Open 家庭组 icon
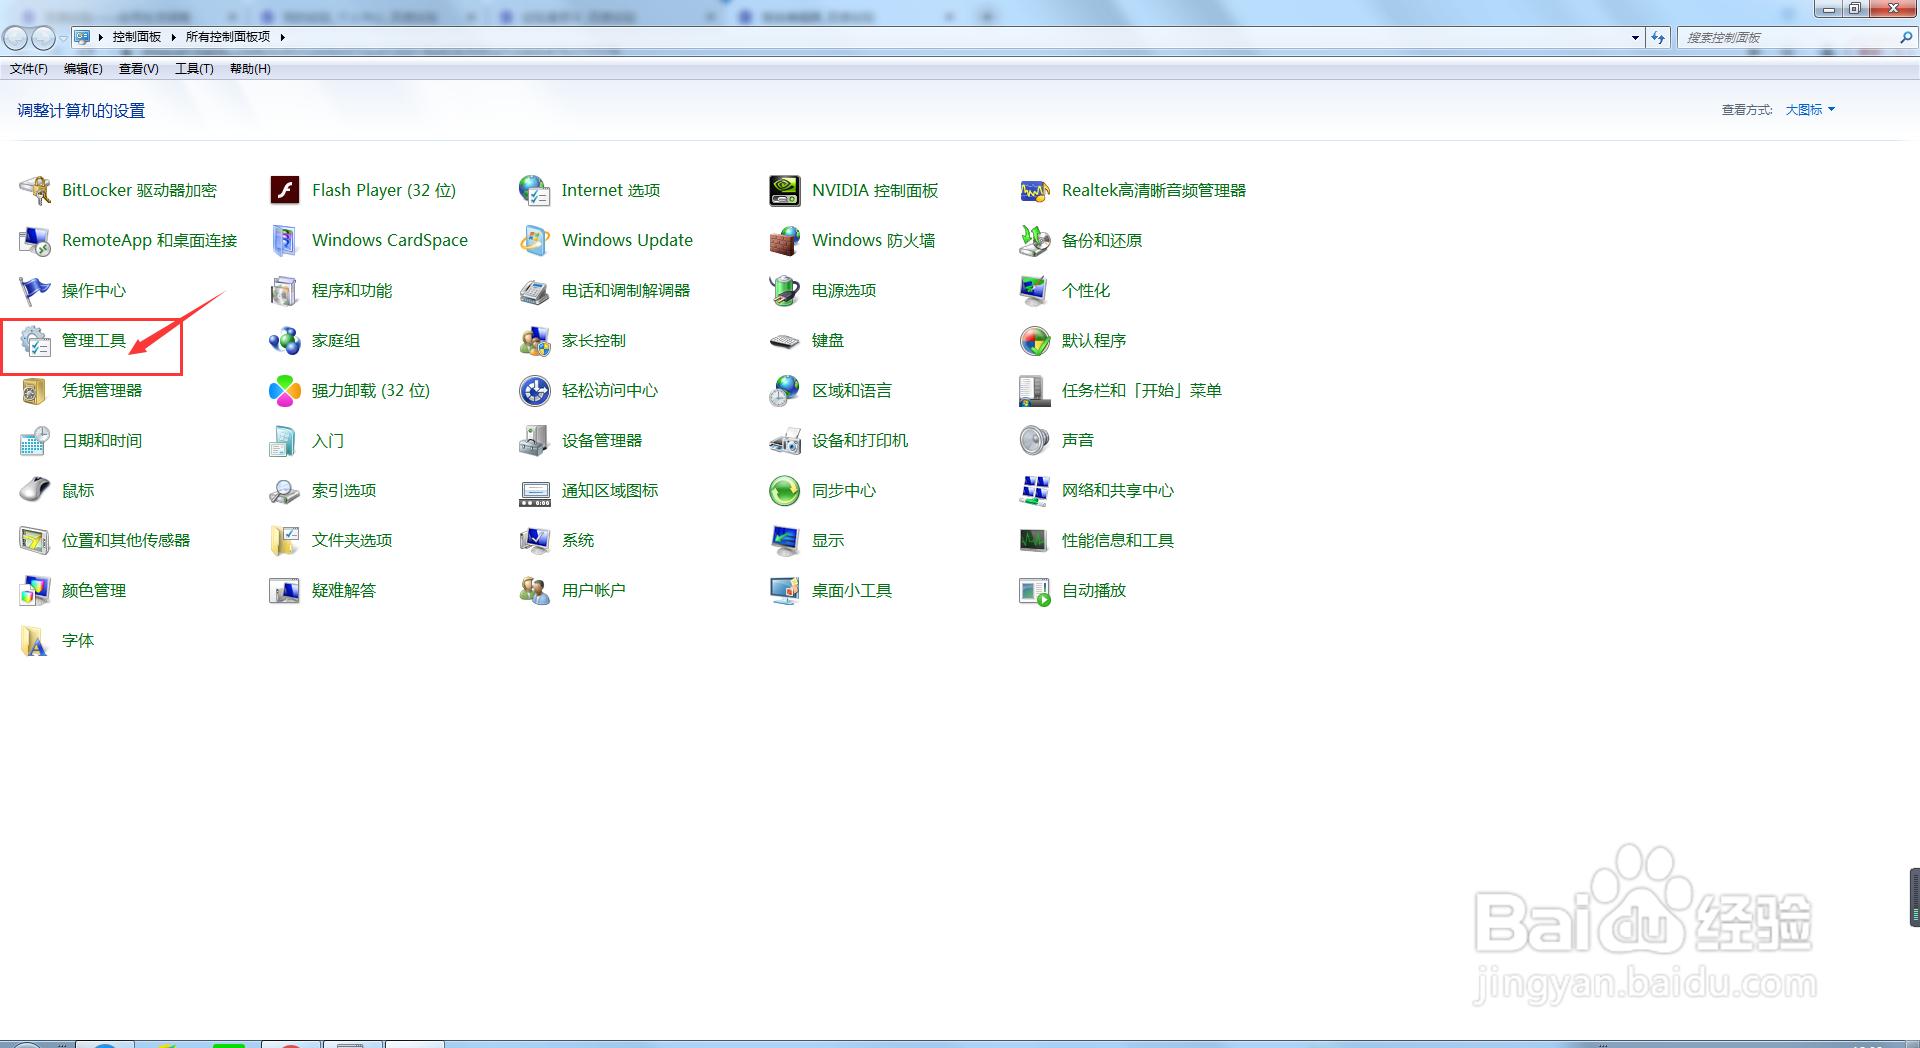The width and height of the screenshot is (1920, 1048). click(285, 340)
